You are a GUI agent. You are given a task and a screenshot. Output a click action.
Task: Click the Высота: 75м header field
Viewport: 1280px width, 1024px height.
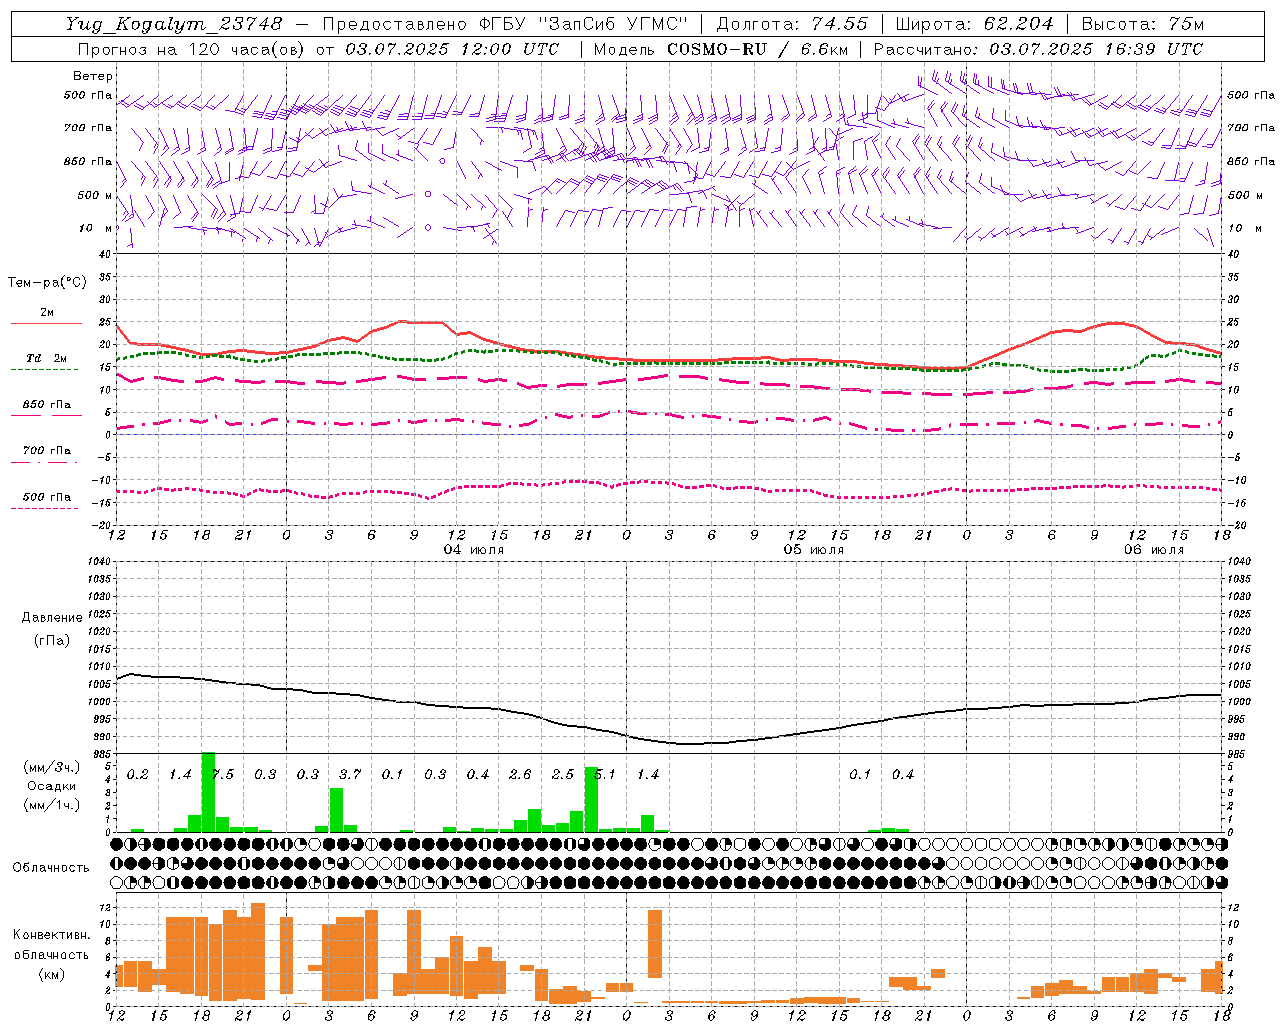pos(1142,24)
